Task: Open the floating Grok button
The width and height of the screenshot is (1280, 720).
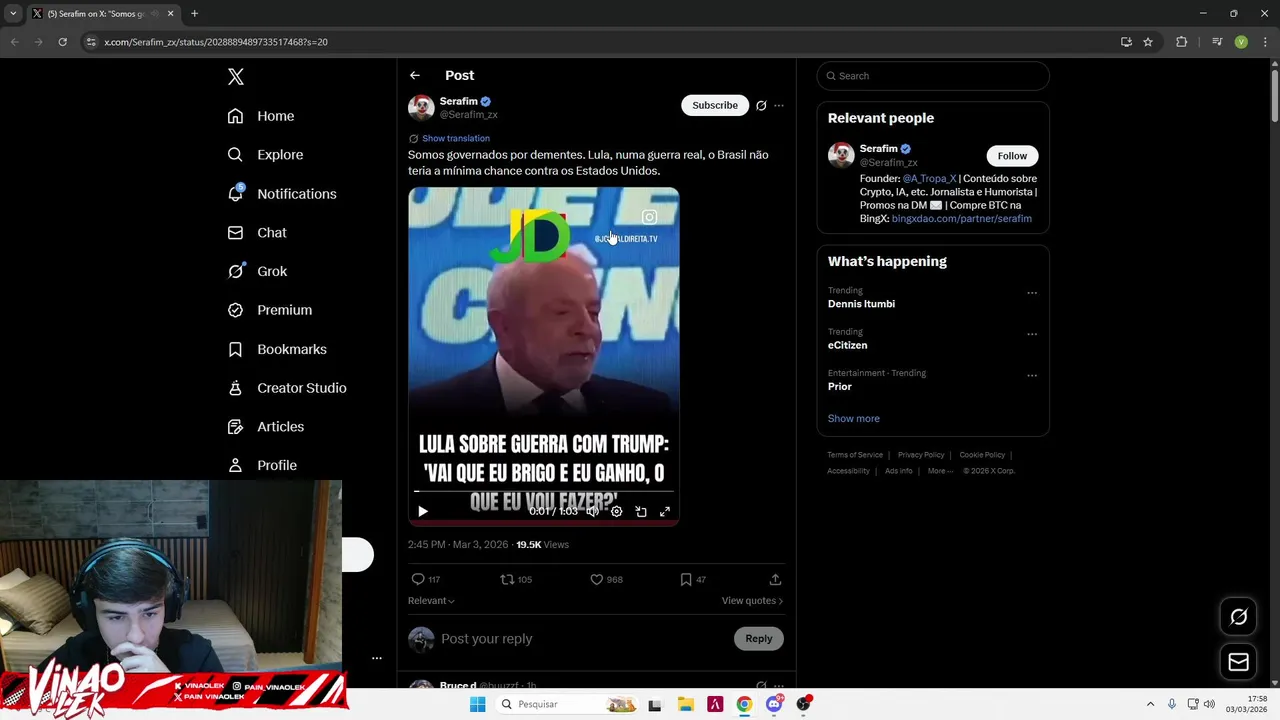Action: coord(1238,617)
